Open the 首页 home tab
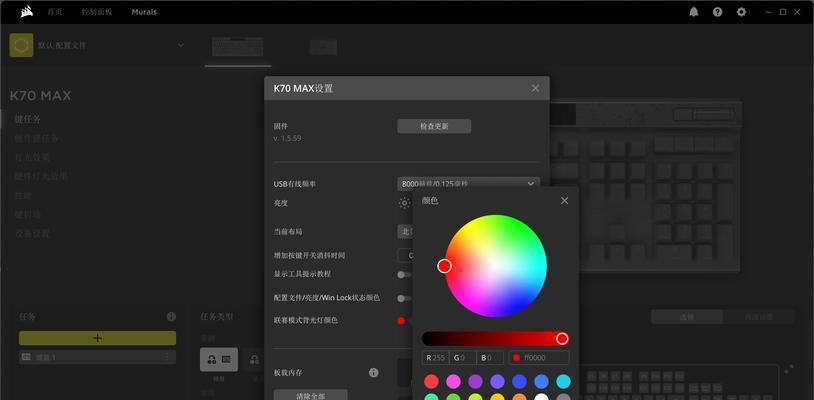 point(55,12)
